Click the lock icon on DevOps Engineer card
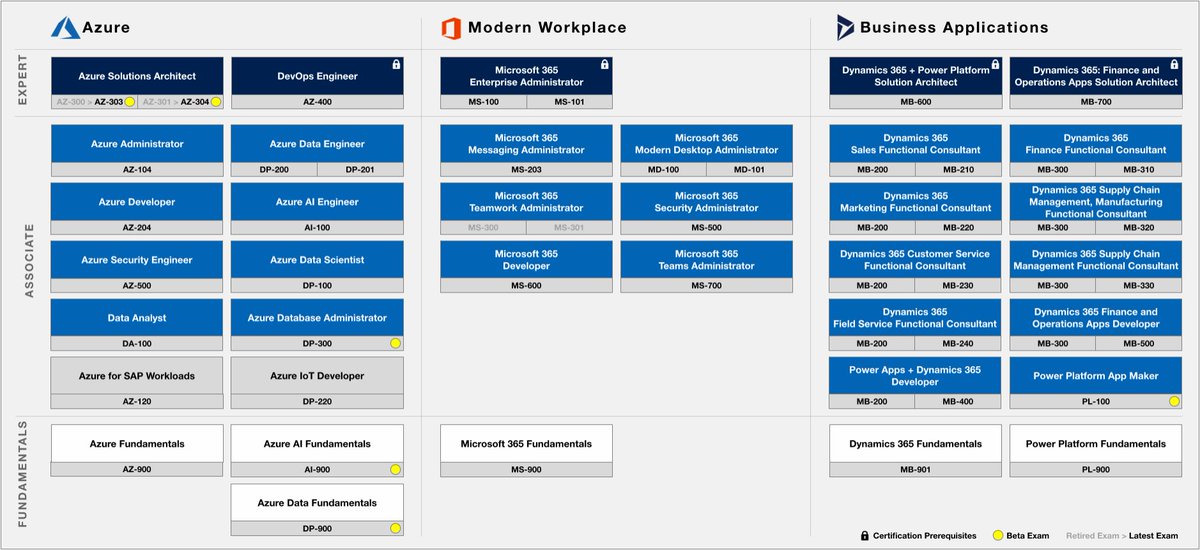 coord(396,64)
